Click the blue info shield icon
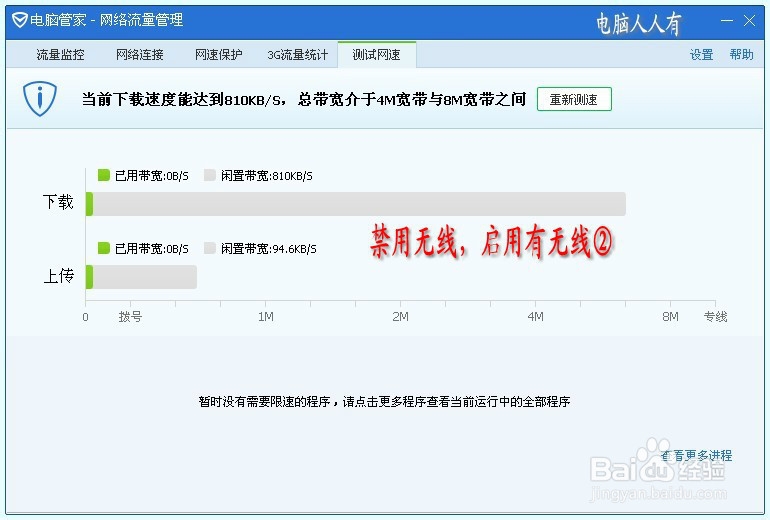 [40, 99]
